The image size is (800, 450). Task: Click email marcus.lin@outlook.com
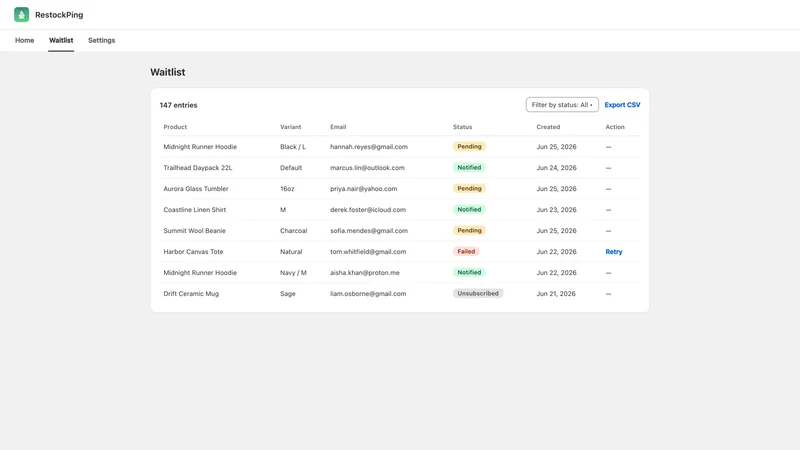point(367,168)
